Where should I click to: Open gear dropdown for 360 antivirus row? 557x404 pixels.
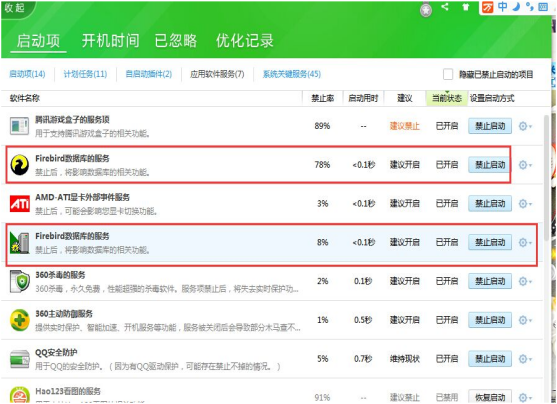pos(525,281)
